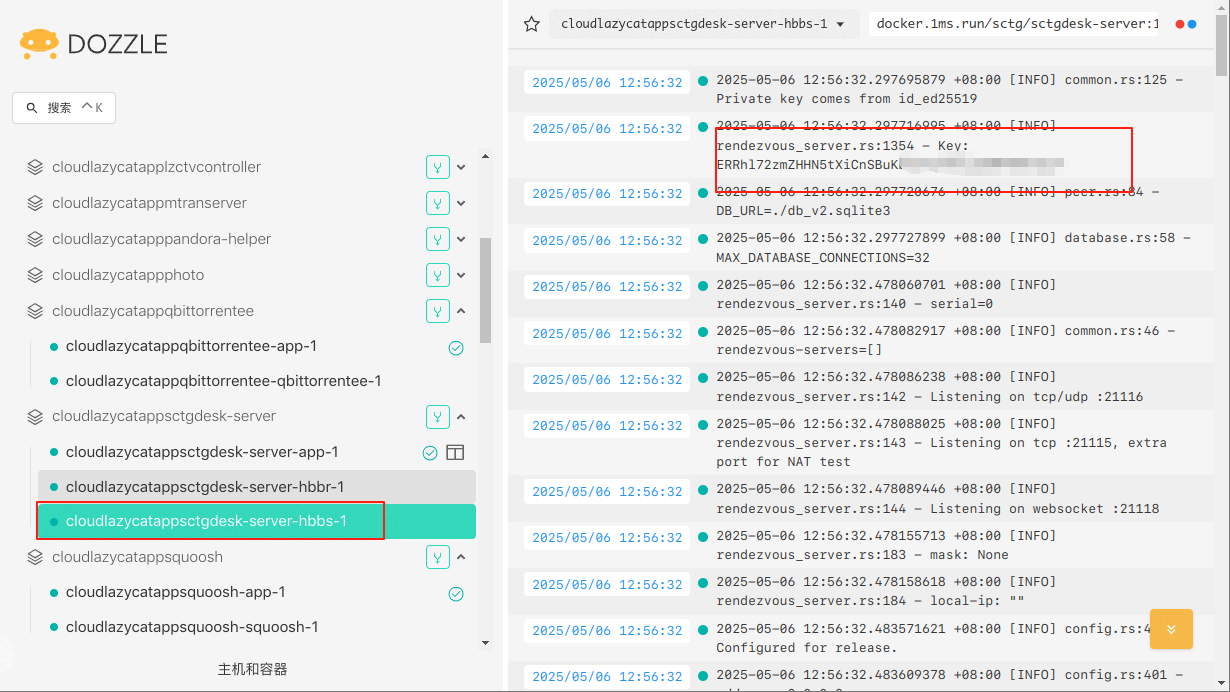Click the 'port for NAT test' log text
The height and width of the screenshot is (692, 1230).
[784, 462]
